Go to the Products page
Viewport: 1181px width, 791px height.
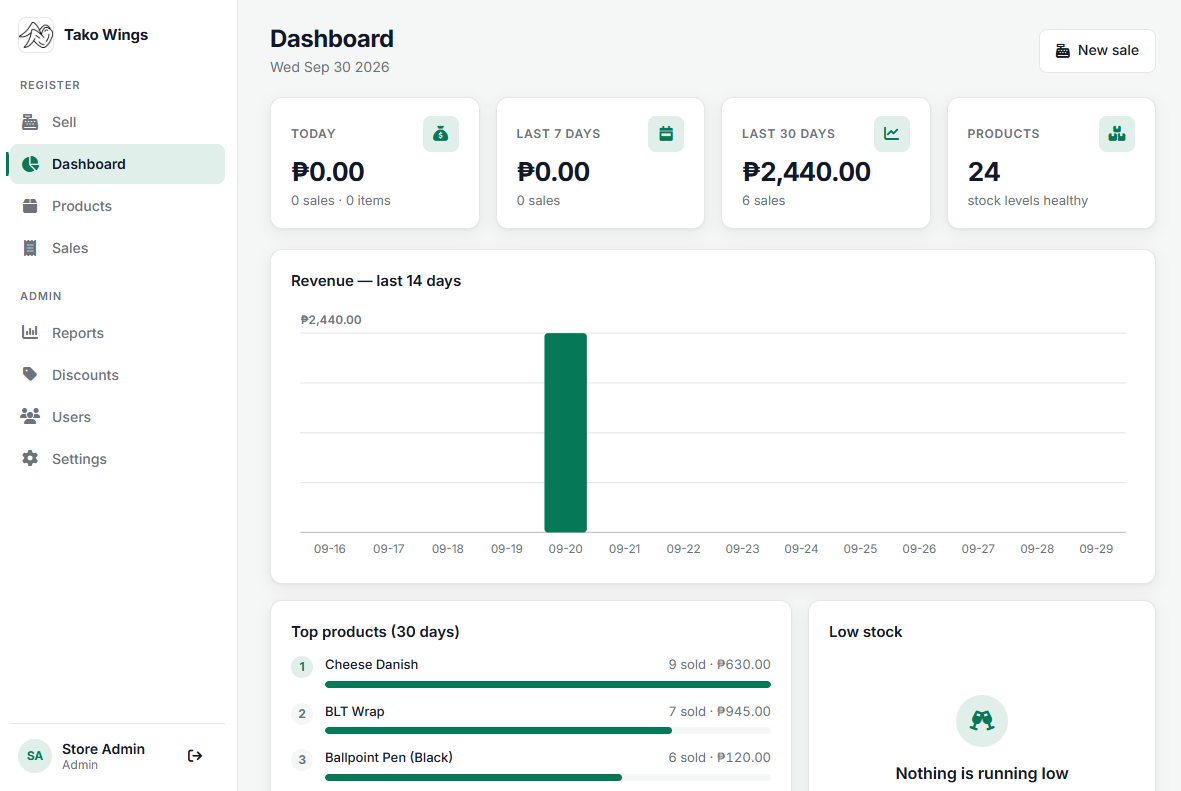tap(117, 206)
